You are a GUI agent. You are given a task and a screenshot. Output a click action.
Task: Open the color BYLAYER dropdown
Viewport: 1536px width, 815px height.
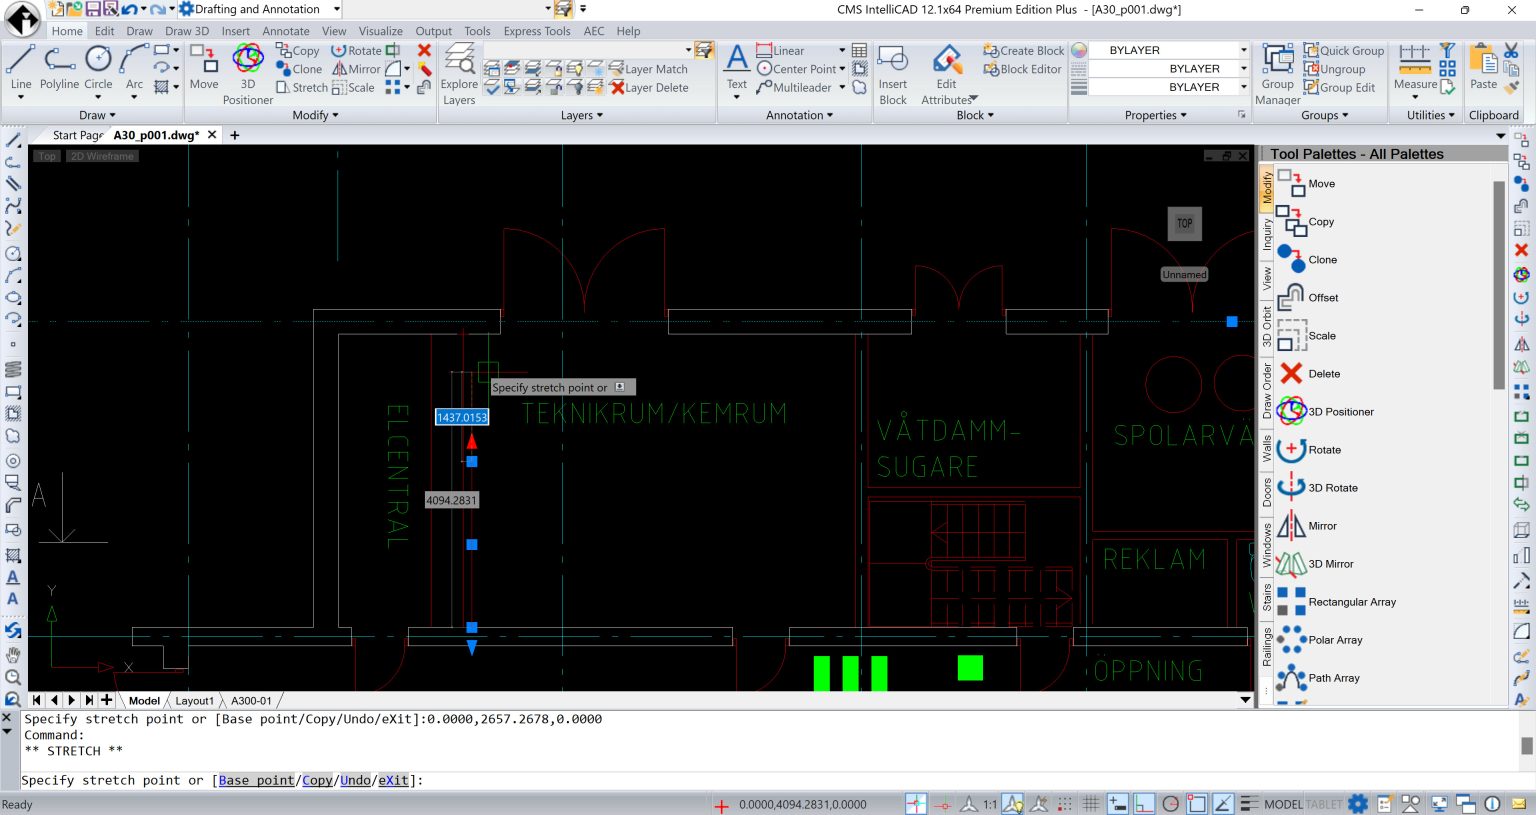[1243, 50]
